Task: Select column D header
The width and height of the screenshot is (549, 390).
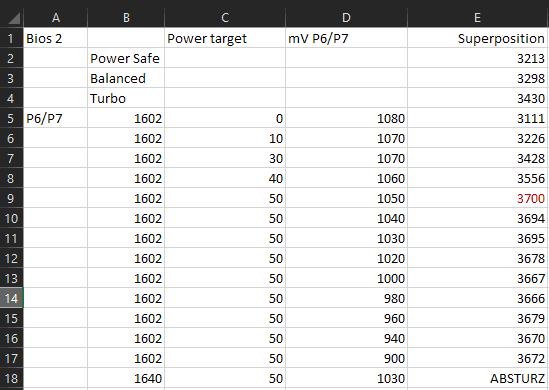Action: click(x=347, y=18)
